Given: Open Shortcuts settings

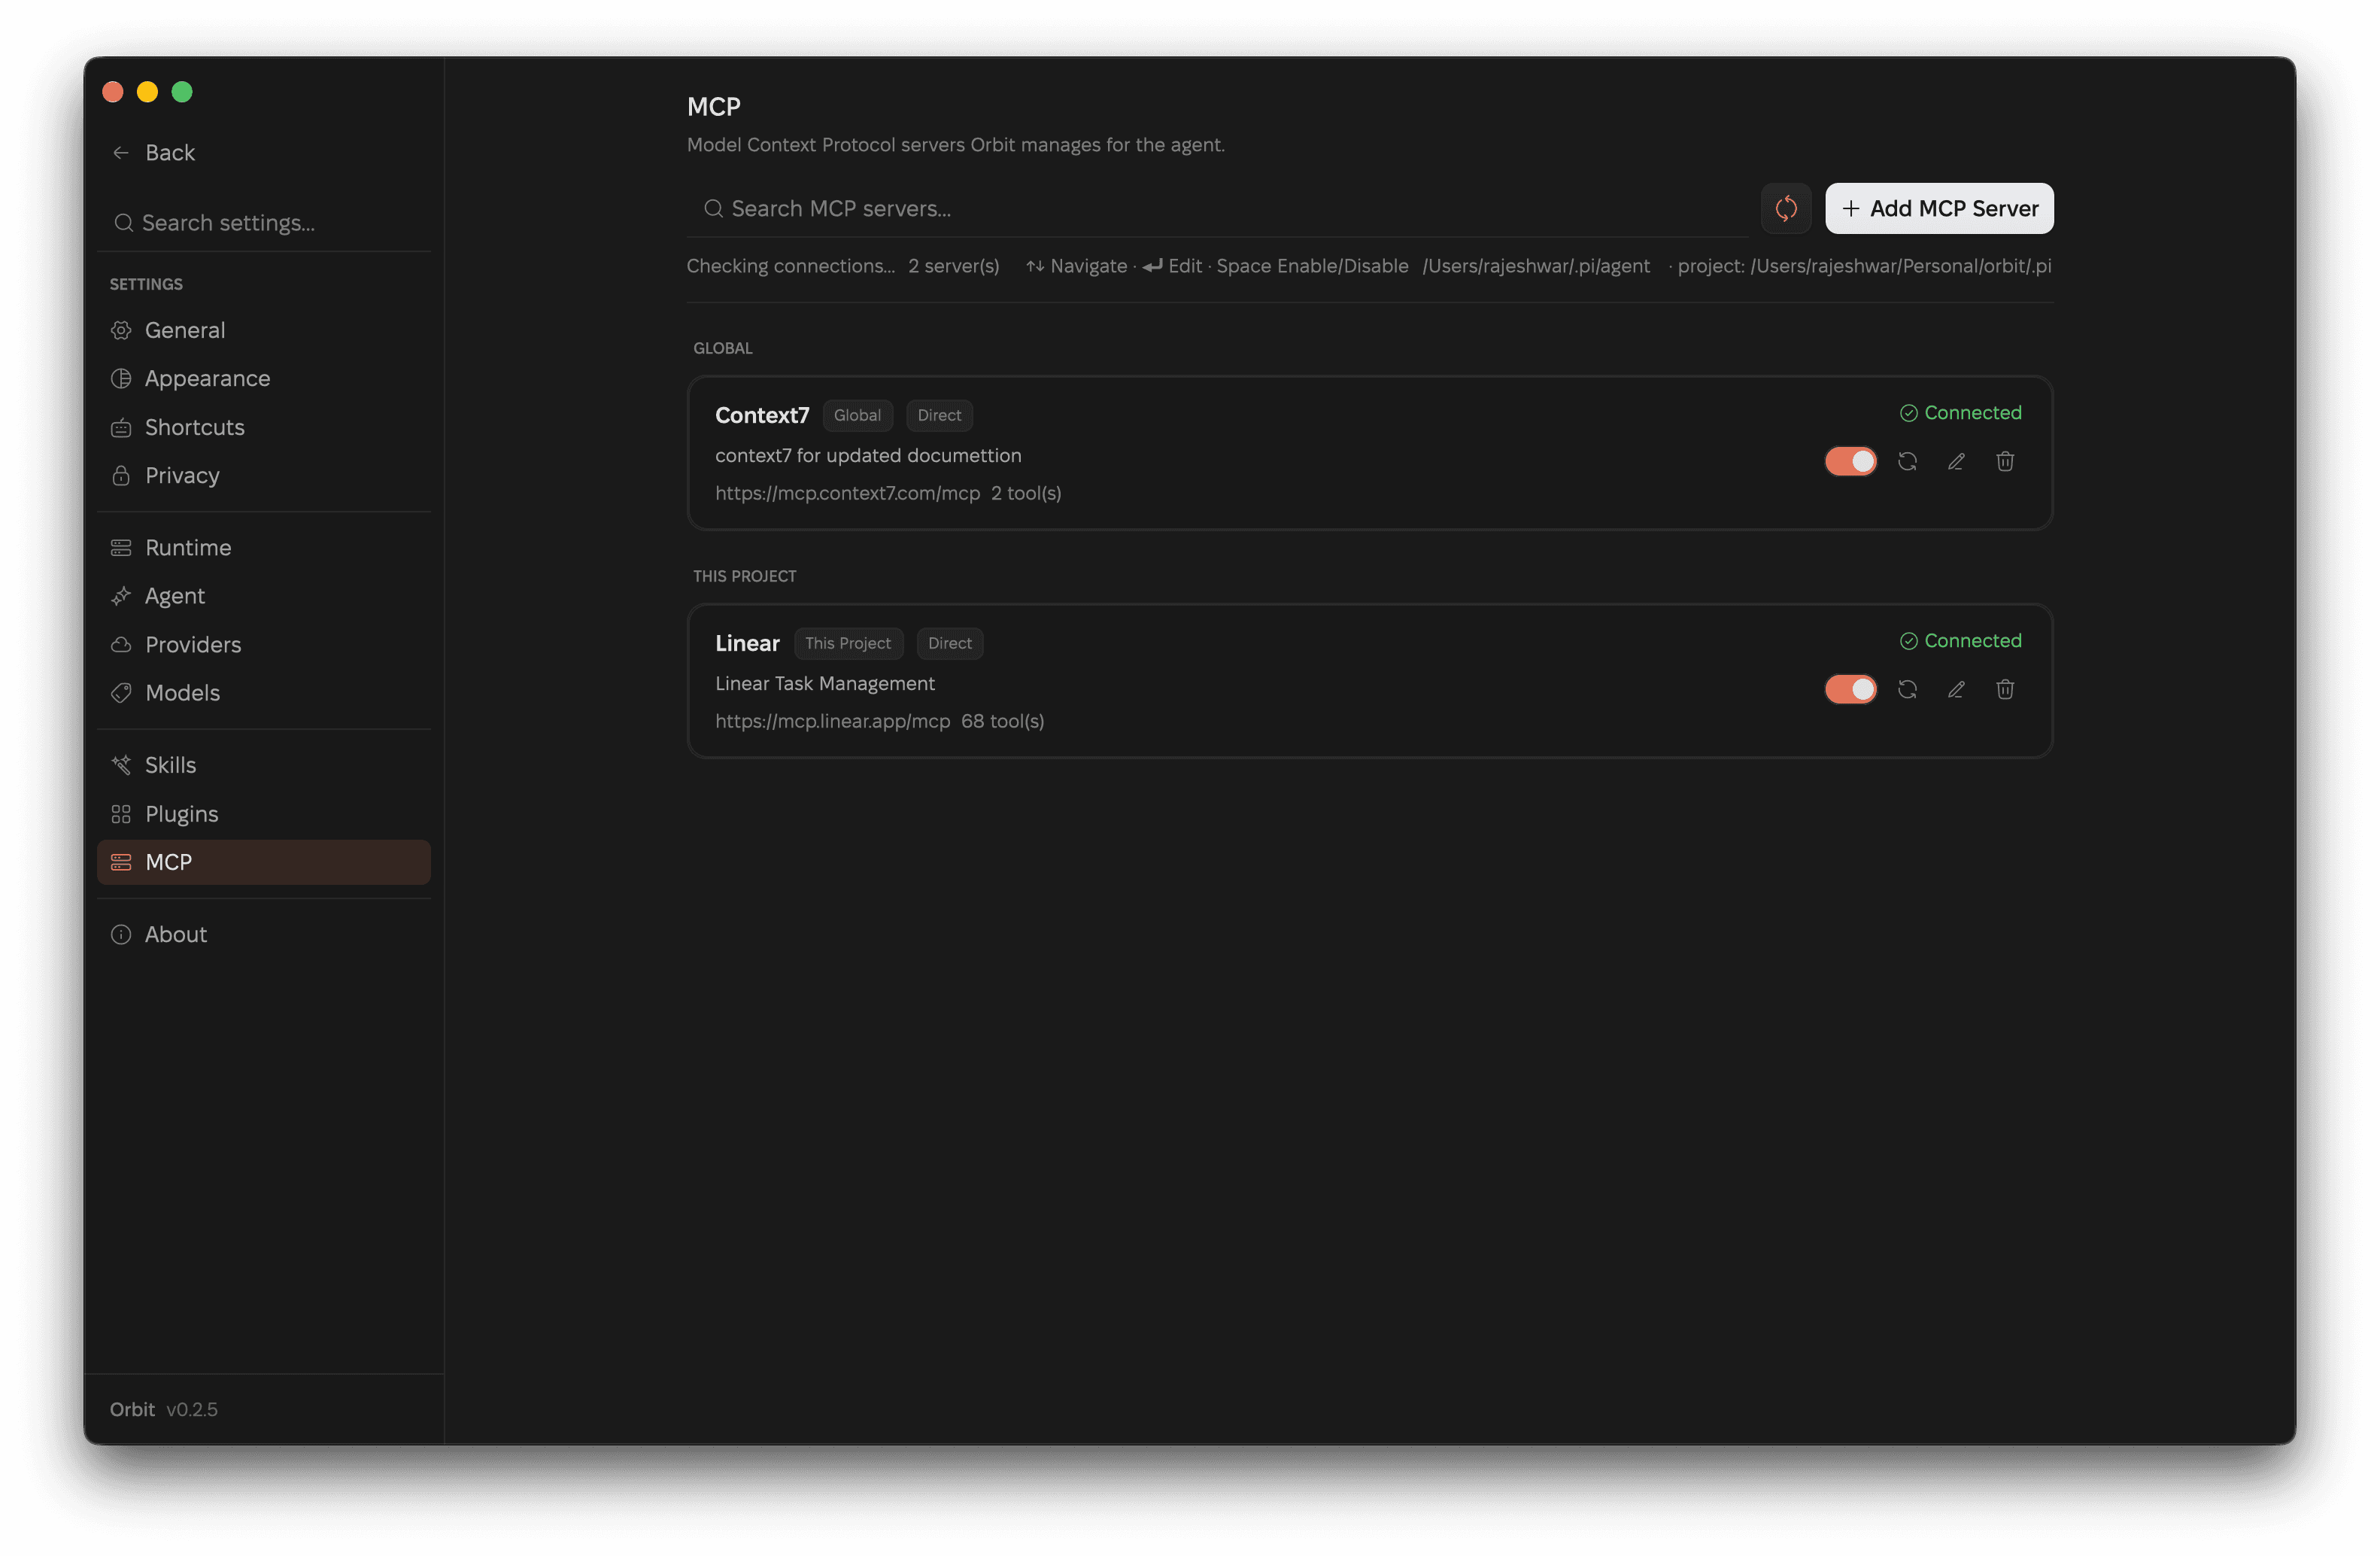Looking at the screenshot, I should click(264, 427).
